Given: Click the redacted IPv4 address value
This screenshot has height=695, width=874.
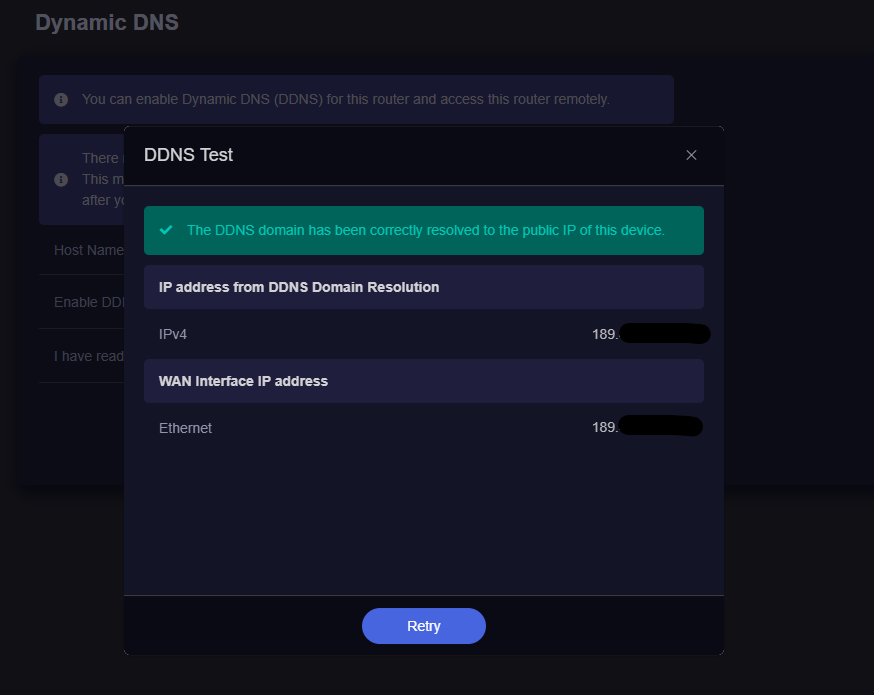Looking at the screenshot, I should coord(651,334).
